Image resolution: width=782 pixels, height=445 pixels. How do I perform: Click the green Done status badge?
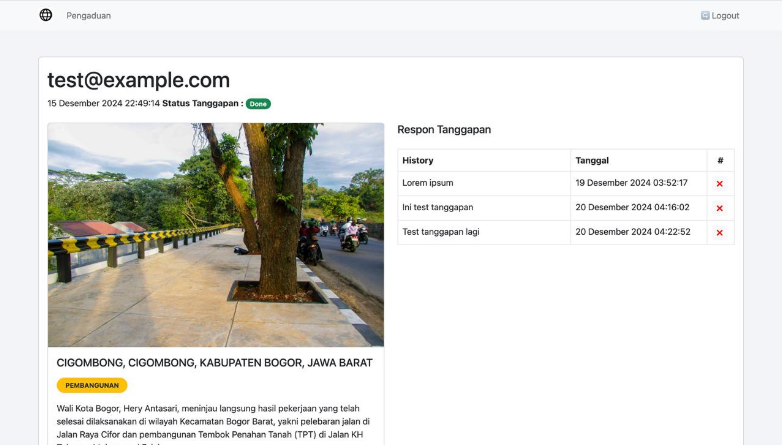(x=258, y=104)
